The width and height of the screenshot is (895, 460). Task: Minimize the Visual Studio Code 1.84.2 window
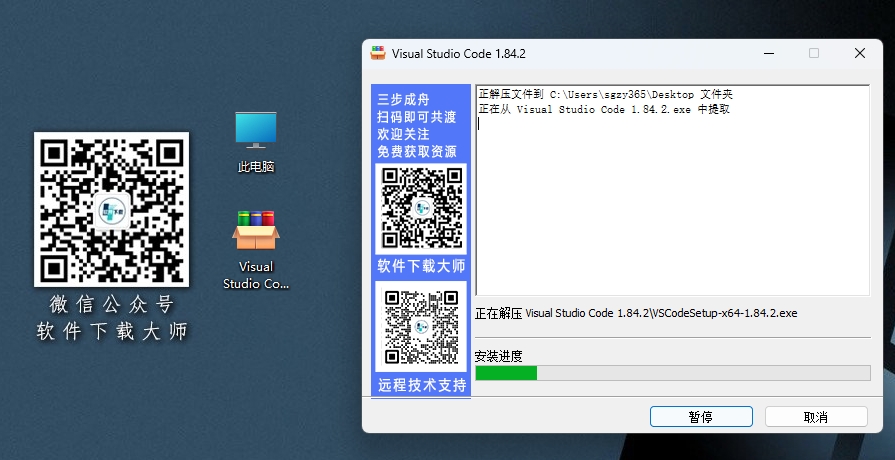[x=769, y=53]
